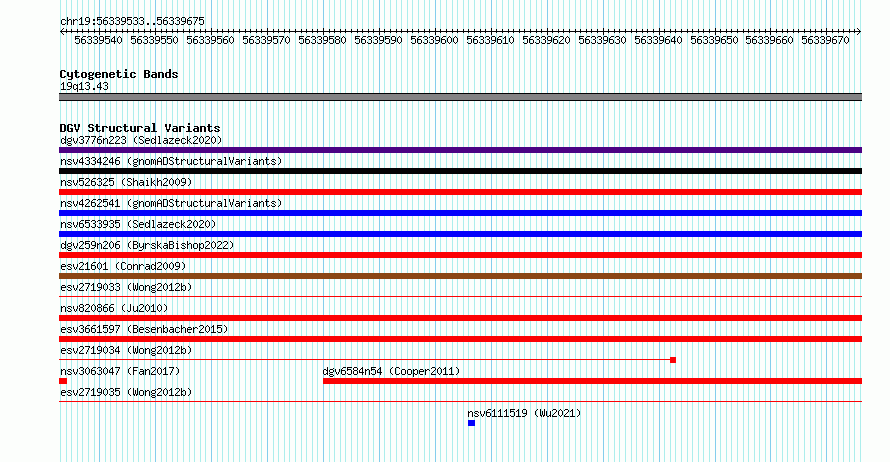Screen dimensions: 890x462
Task: Click ruler position 56339540
Action: point(98,40)
